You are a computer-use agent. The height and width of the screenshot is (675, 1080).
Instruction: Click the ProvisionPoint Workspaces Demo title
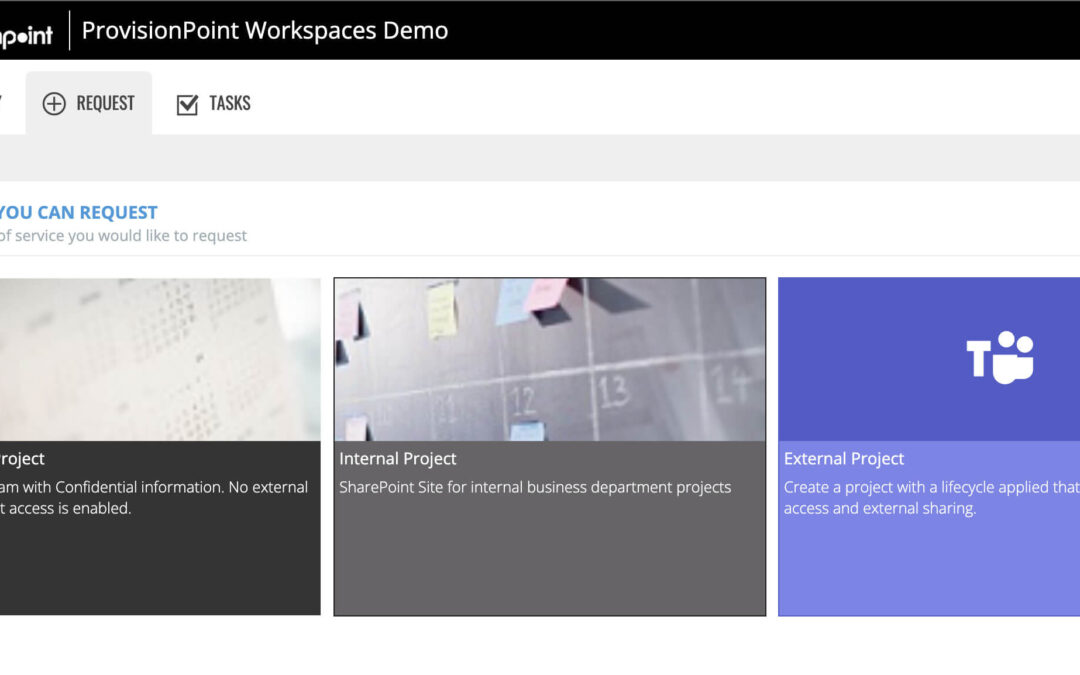click(264, 30)
